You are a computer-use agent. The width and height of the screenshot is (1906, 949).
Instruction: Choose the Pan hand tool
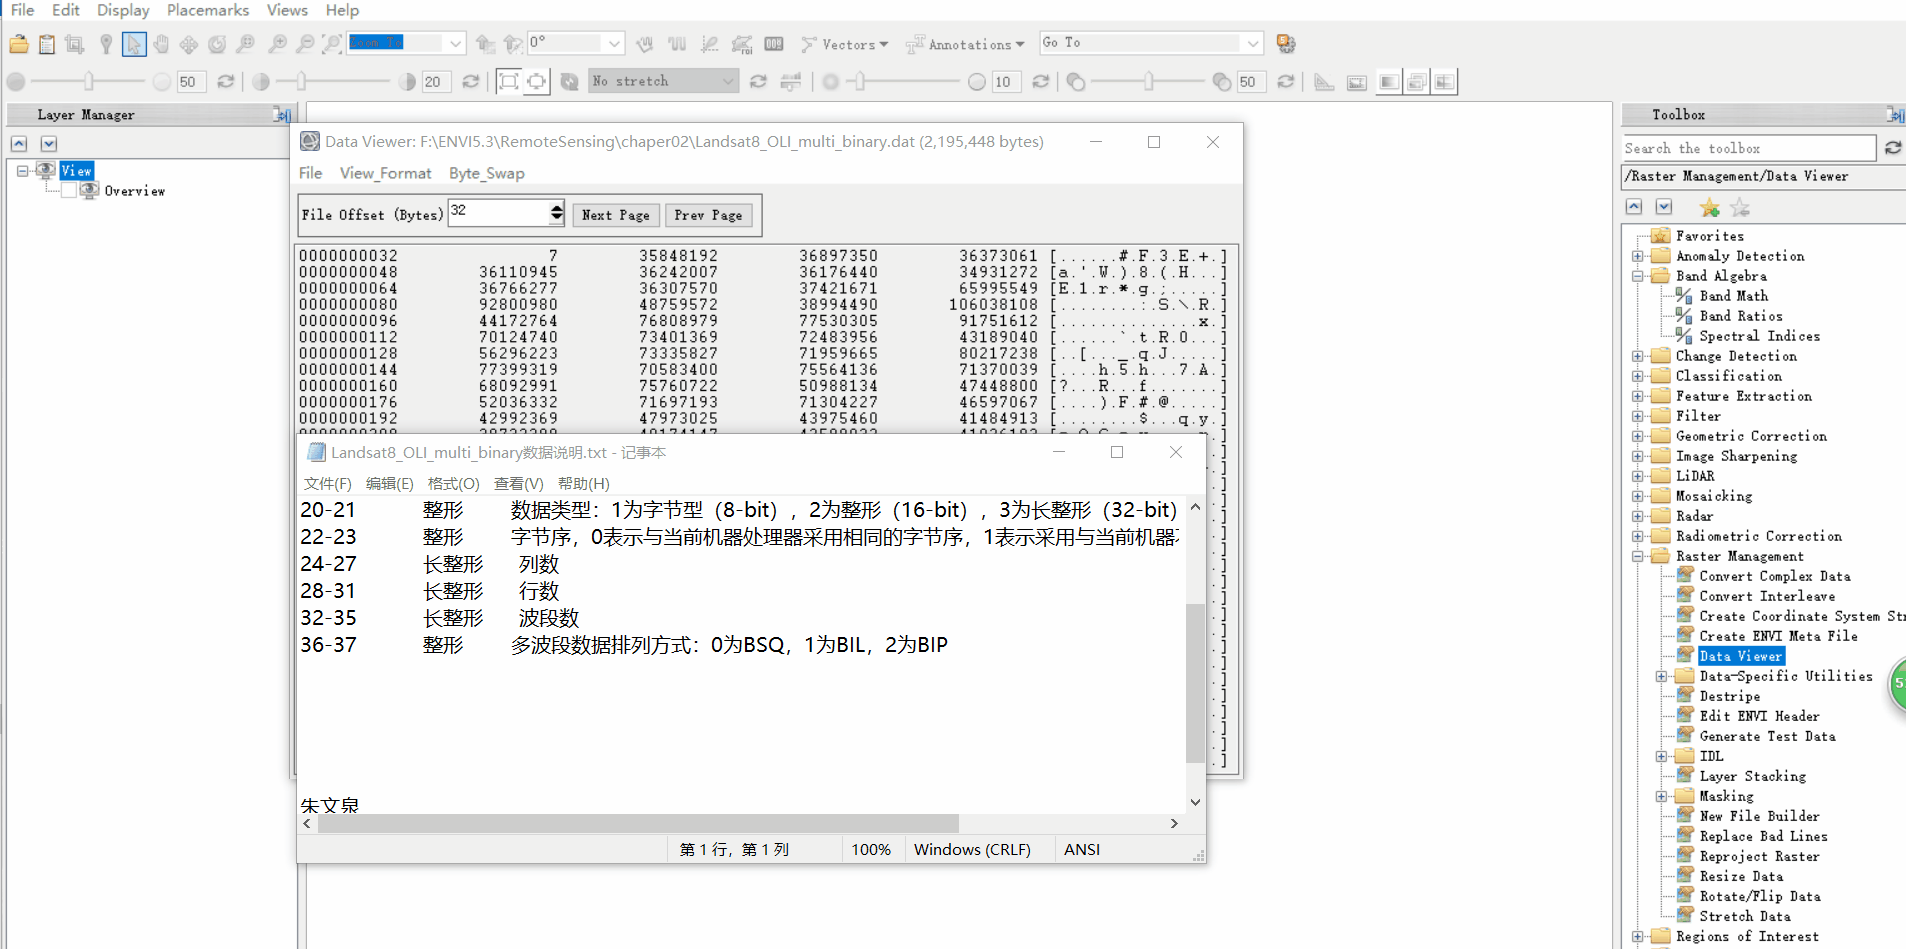coord(161,44)
